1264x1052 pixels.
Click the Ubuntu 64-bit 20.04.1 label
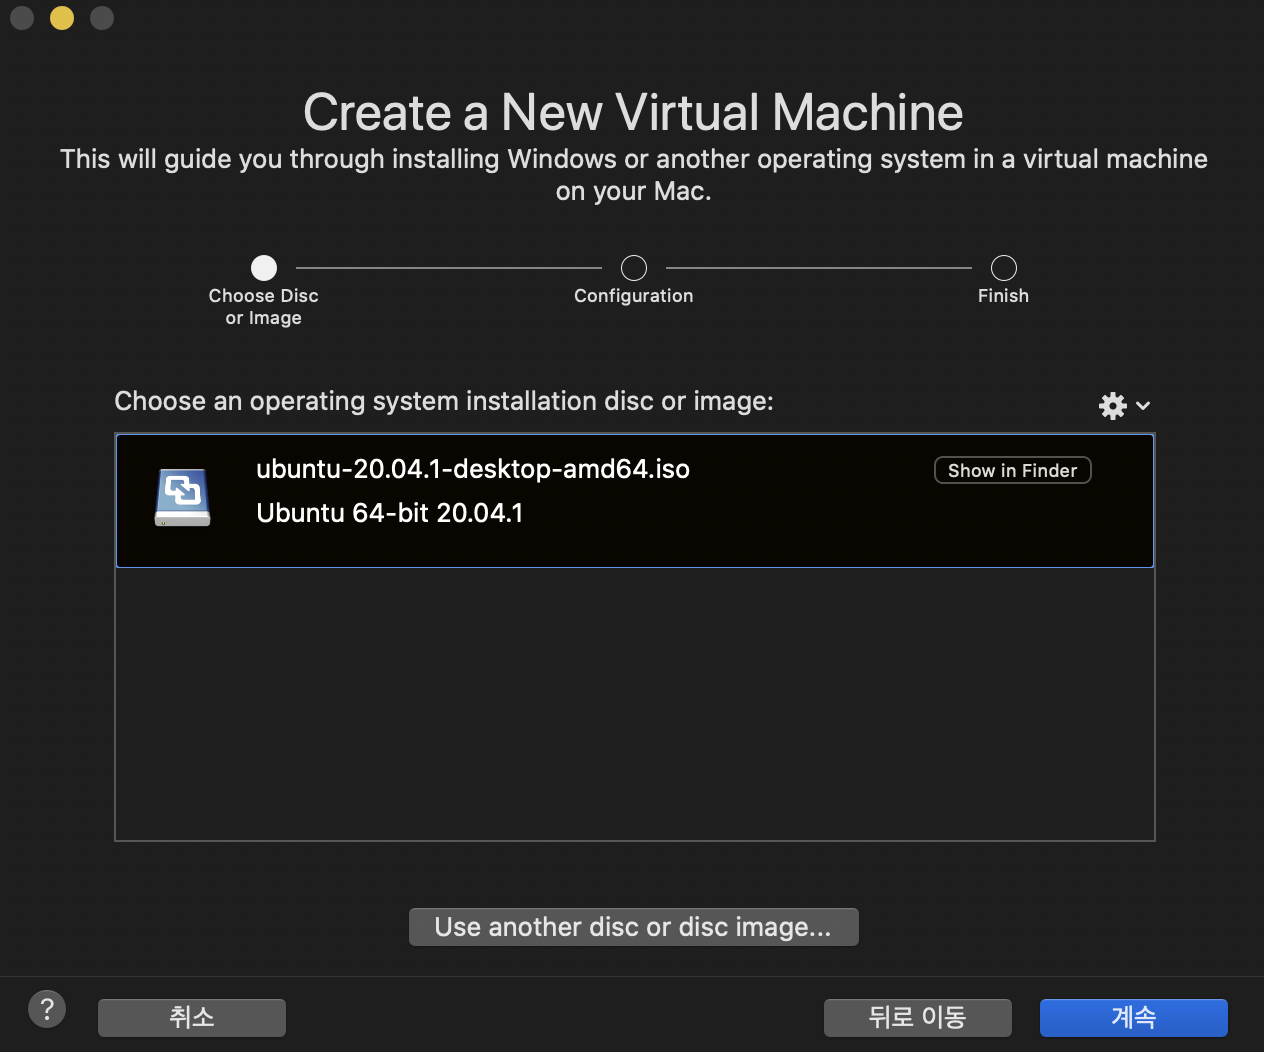[x=389, y=513]
